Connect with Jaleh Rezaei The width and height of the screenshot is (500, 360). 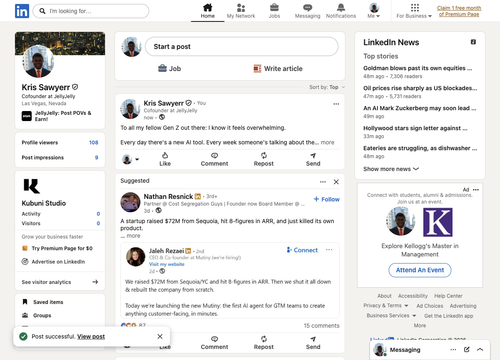pyautogui.click(x=302, y=250)
